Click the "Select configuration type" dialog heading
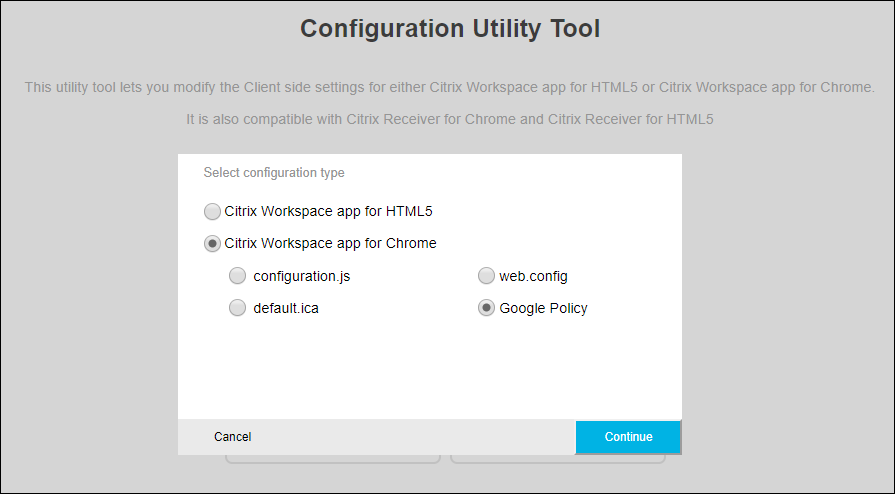The image size is (895, 494). point(274,173)
